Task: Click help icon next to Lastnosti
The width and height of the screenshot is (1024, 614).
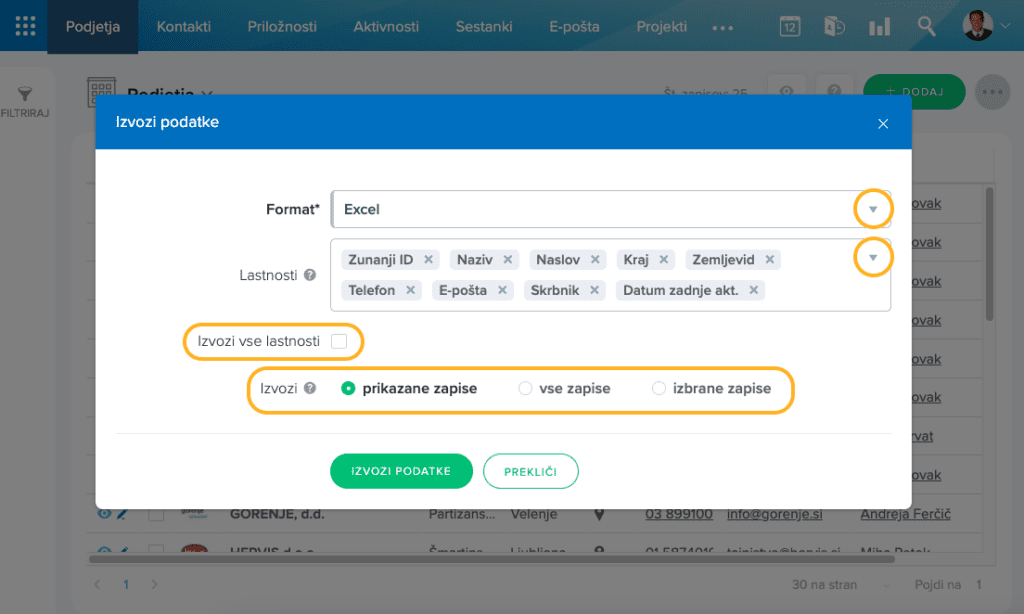Action: coord(310,275)
